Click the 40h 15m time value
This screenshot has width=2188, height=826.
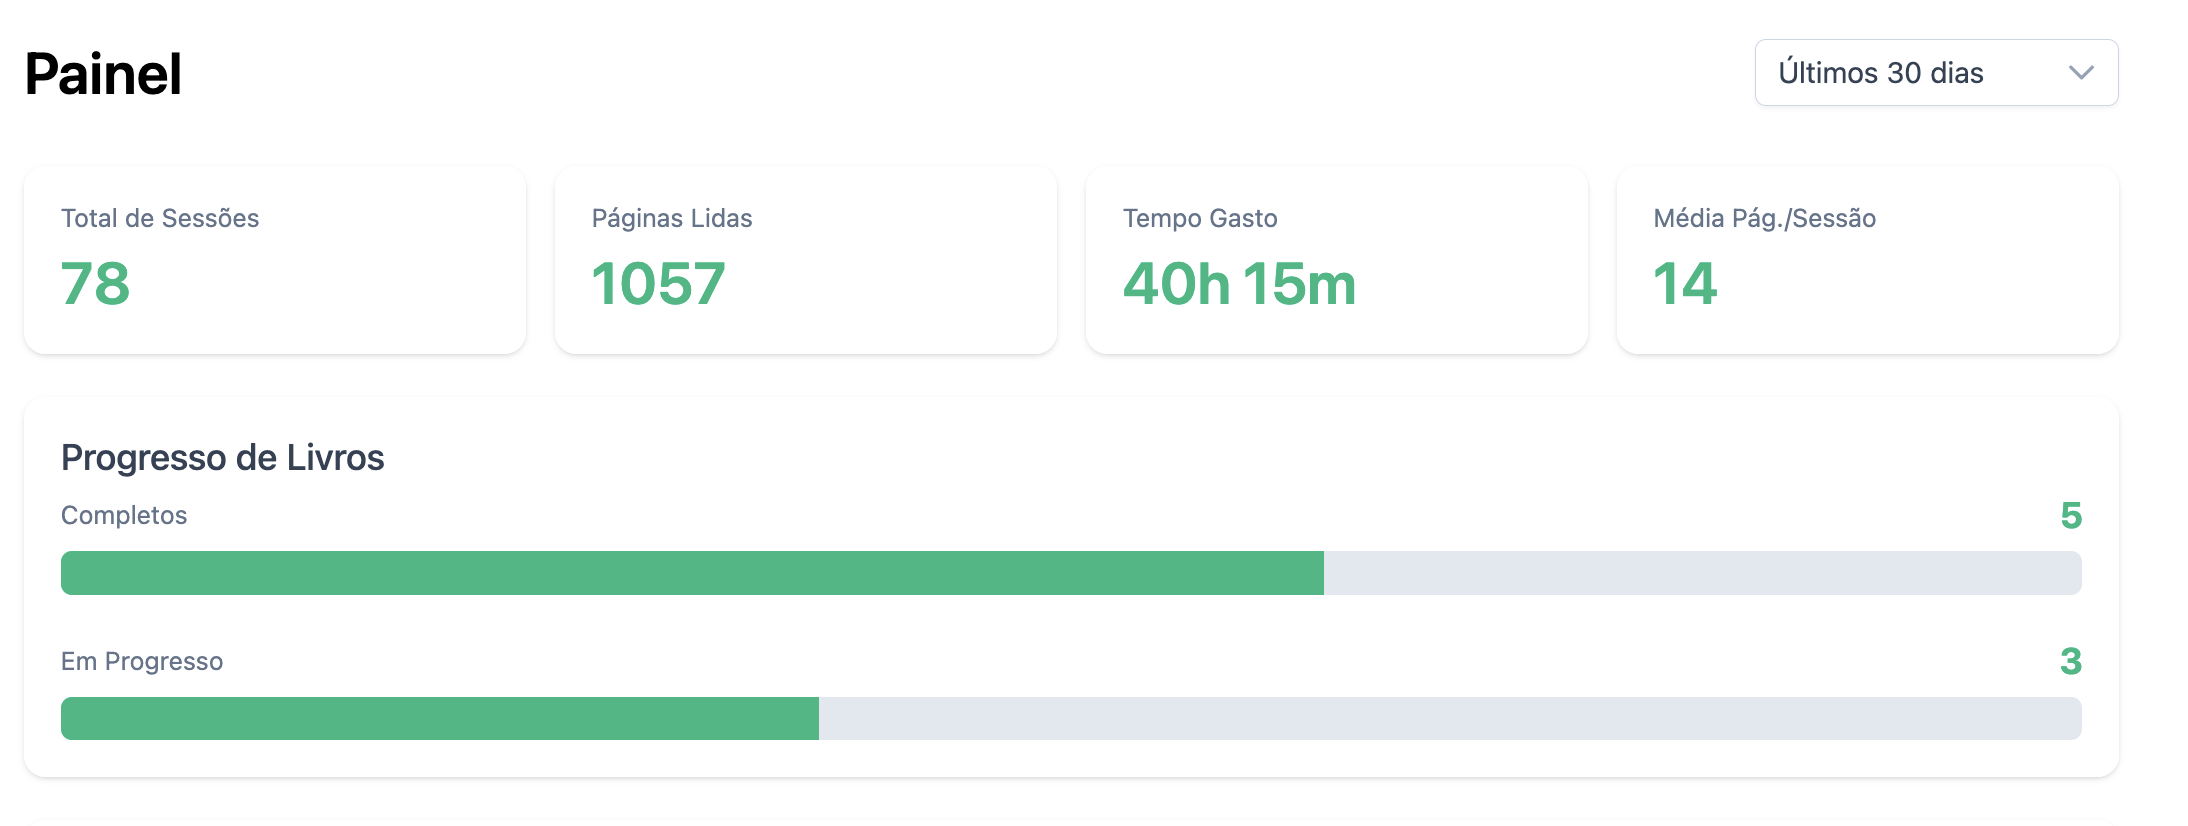(1239, 284)
